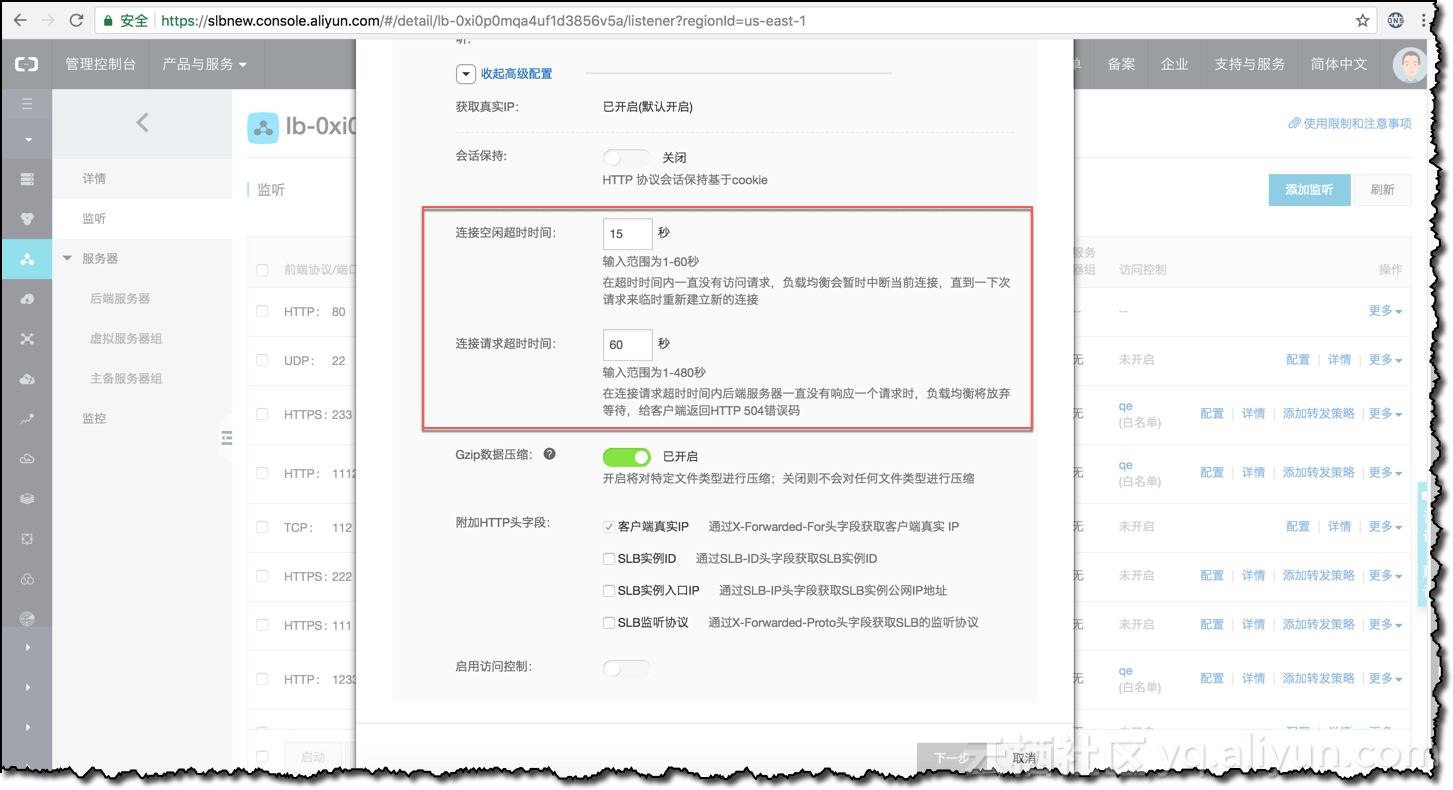Viewport: 1453px width, 790px height.
Task: Open the cloud disk icon below load balancer icon
Action: (27, 299)
